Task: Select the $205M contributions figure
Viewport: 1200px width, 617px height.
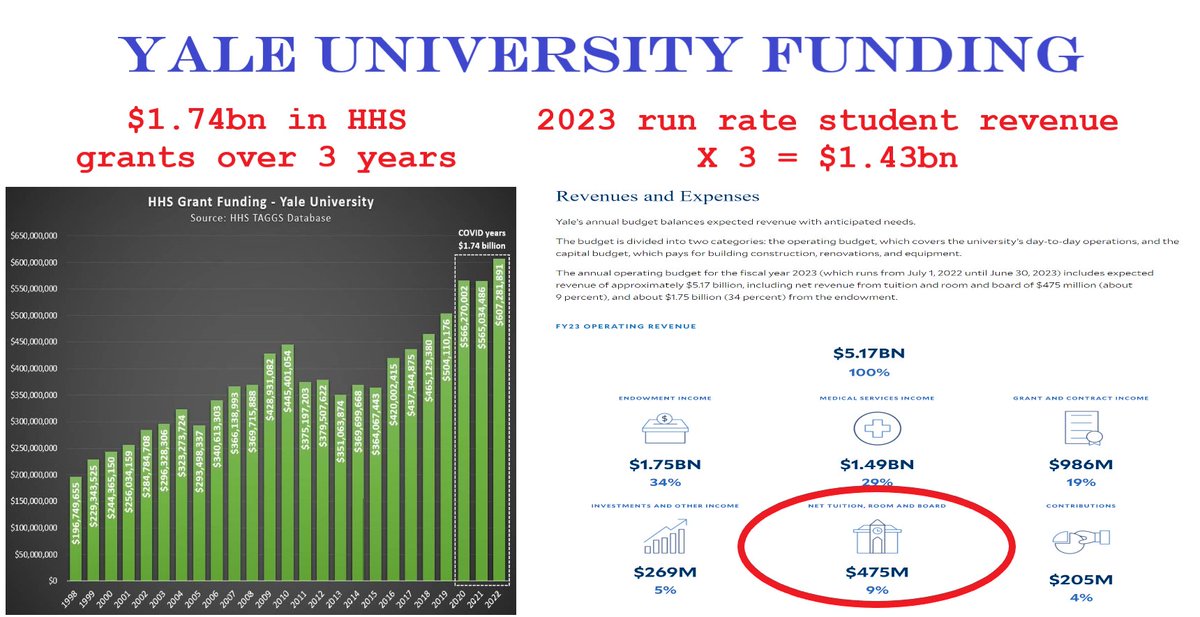Action: tap(1082, 578)
